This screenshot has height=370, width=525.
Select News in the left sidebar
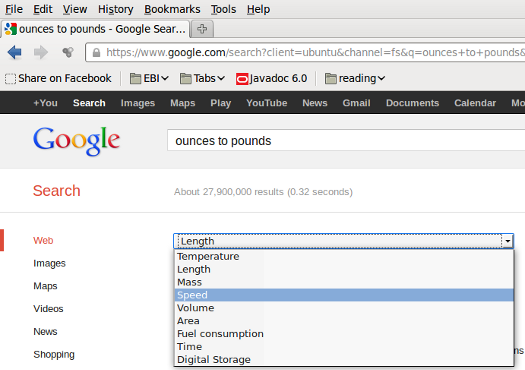(x=45, y=331)
